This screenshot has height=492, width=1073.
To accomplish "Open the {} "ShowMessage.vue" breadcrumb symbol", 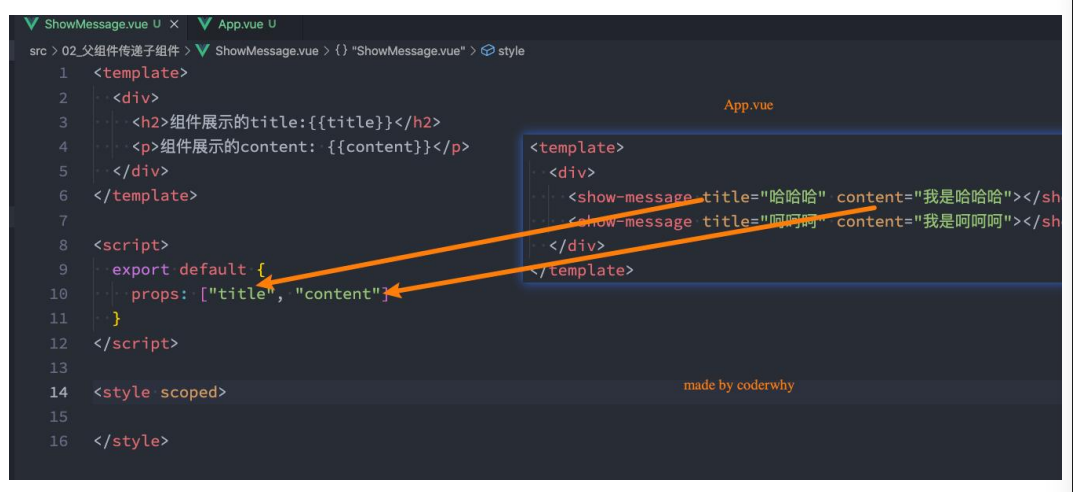I will (x=400, y=51).
